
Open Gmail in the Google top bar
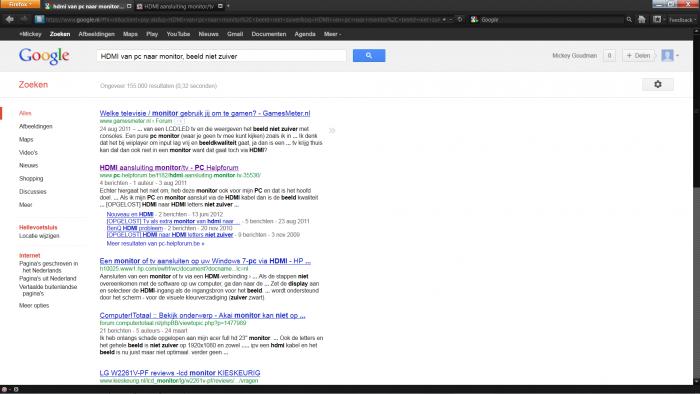point(235,34)
